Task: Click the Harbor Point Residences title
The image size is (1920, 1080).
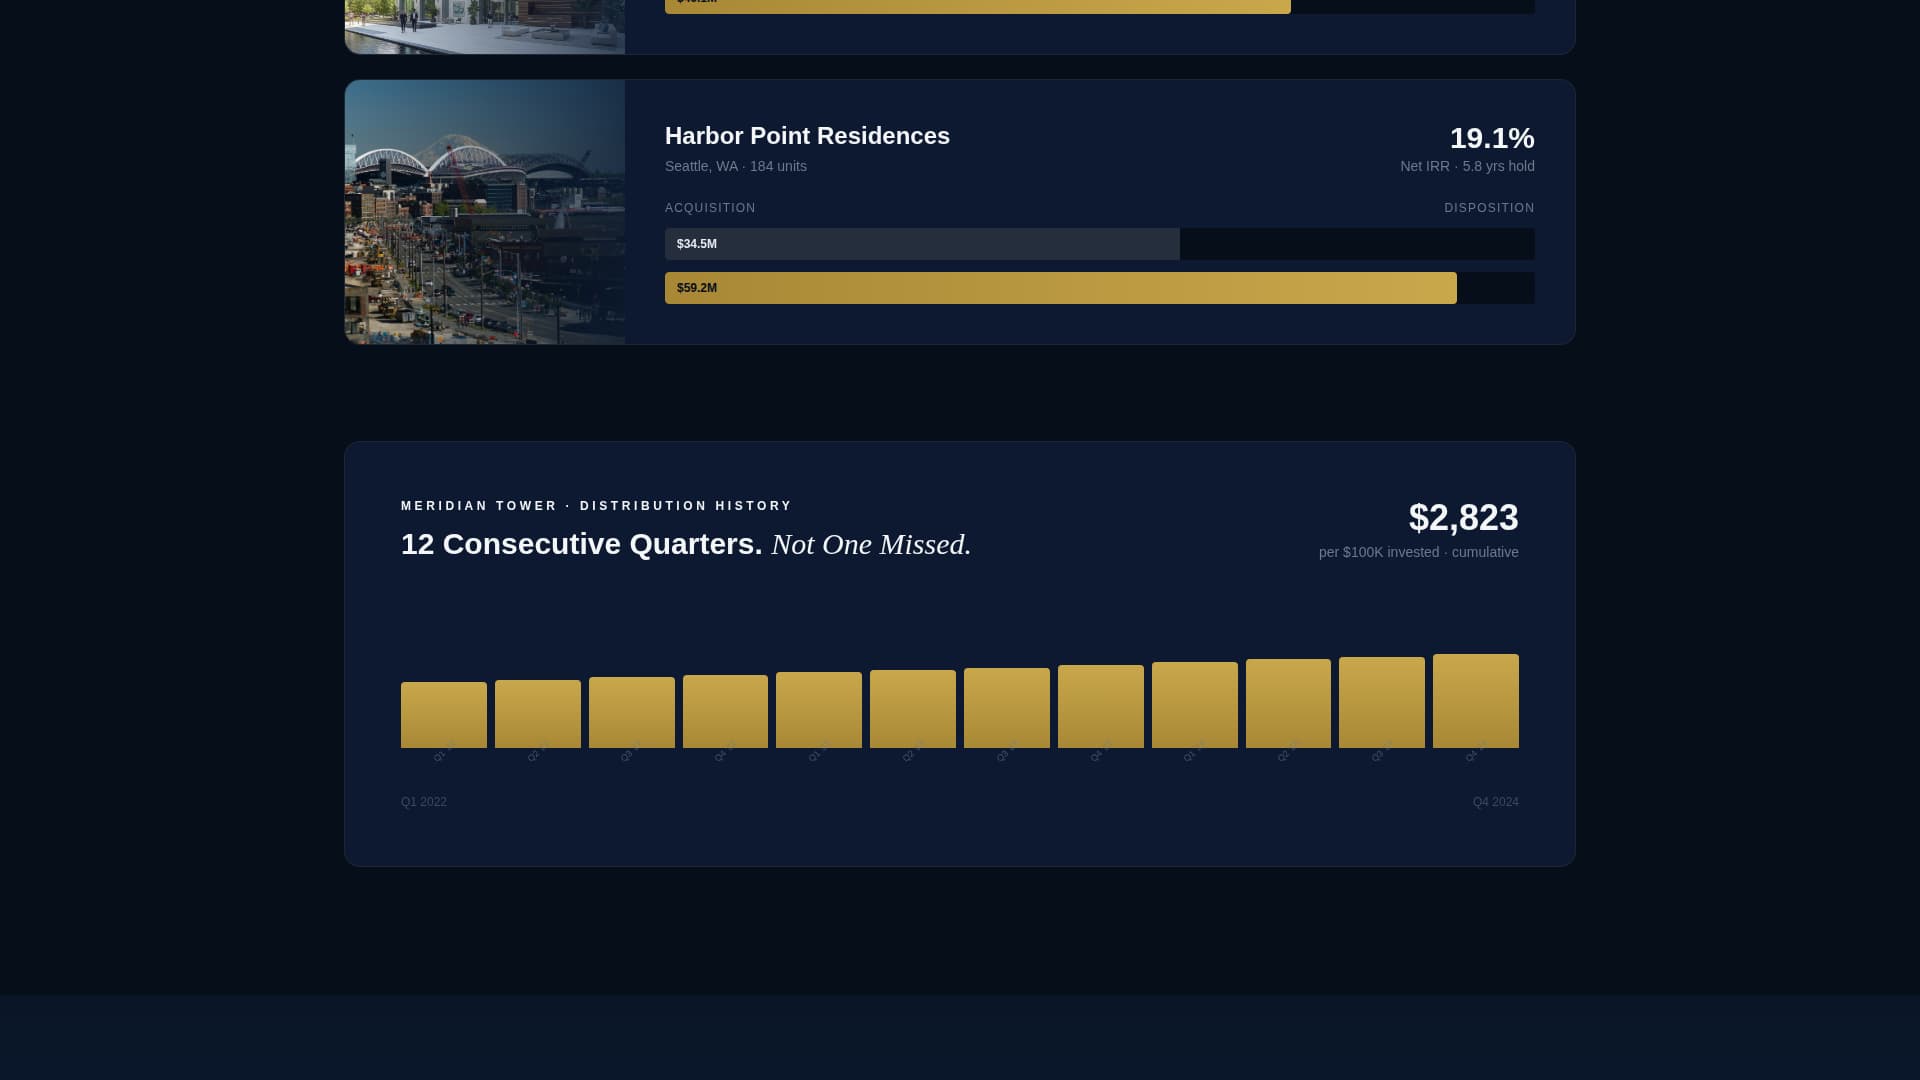Action: pos(806,136)
